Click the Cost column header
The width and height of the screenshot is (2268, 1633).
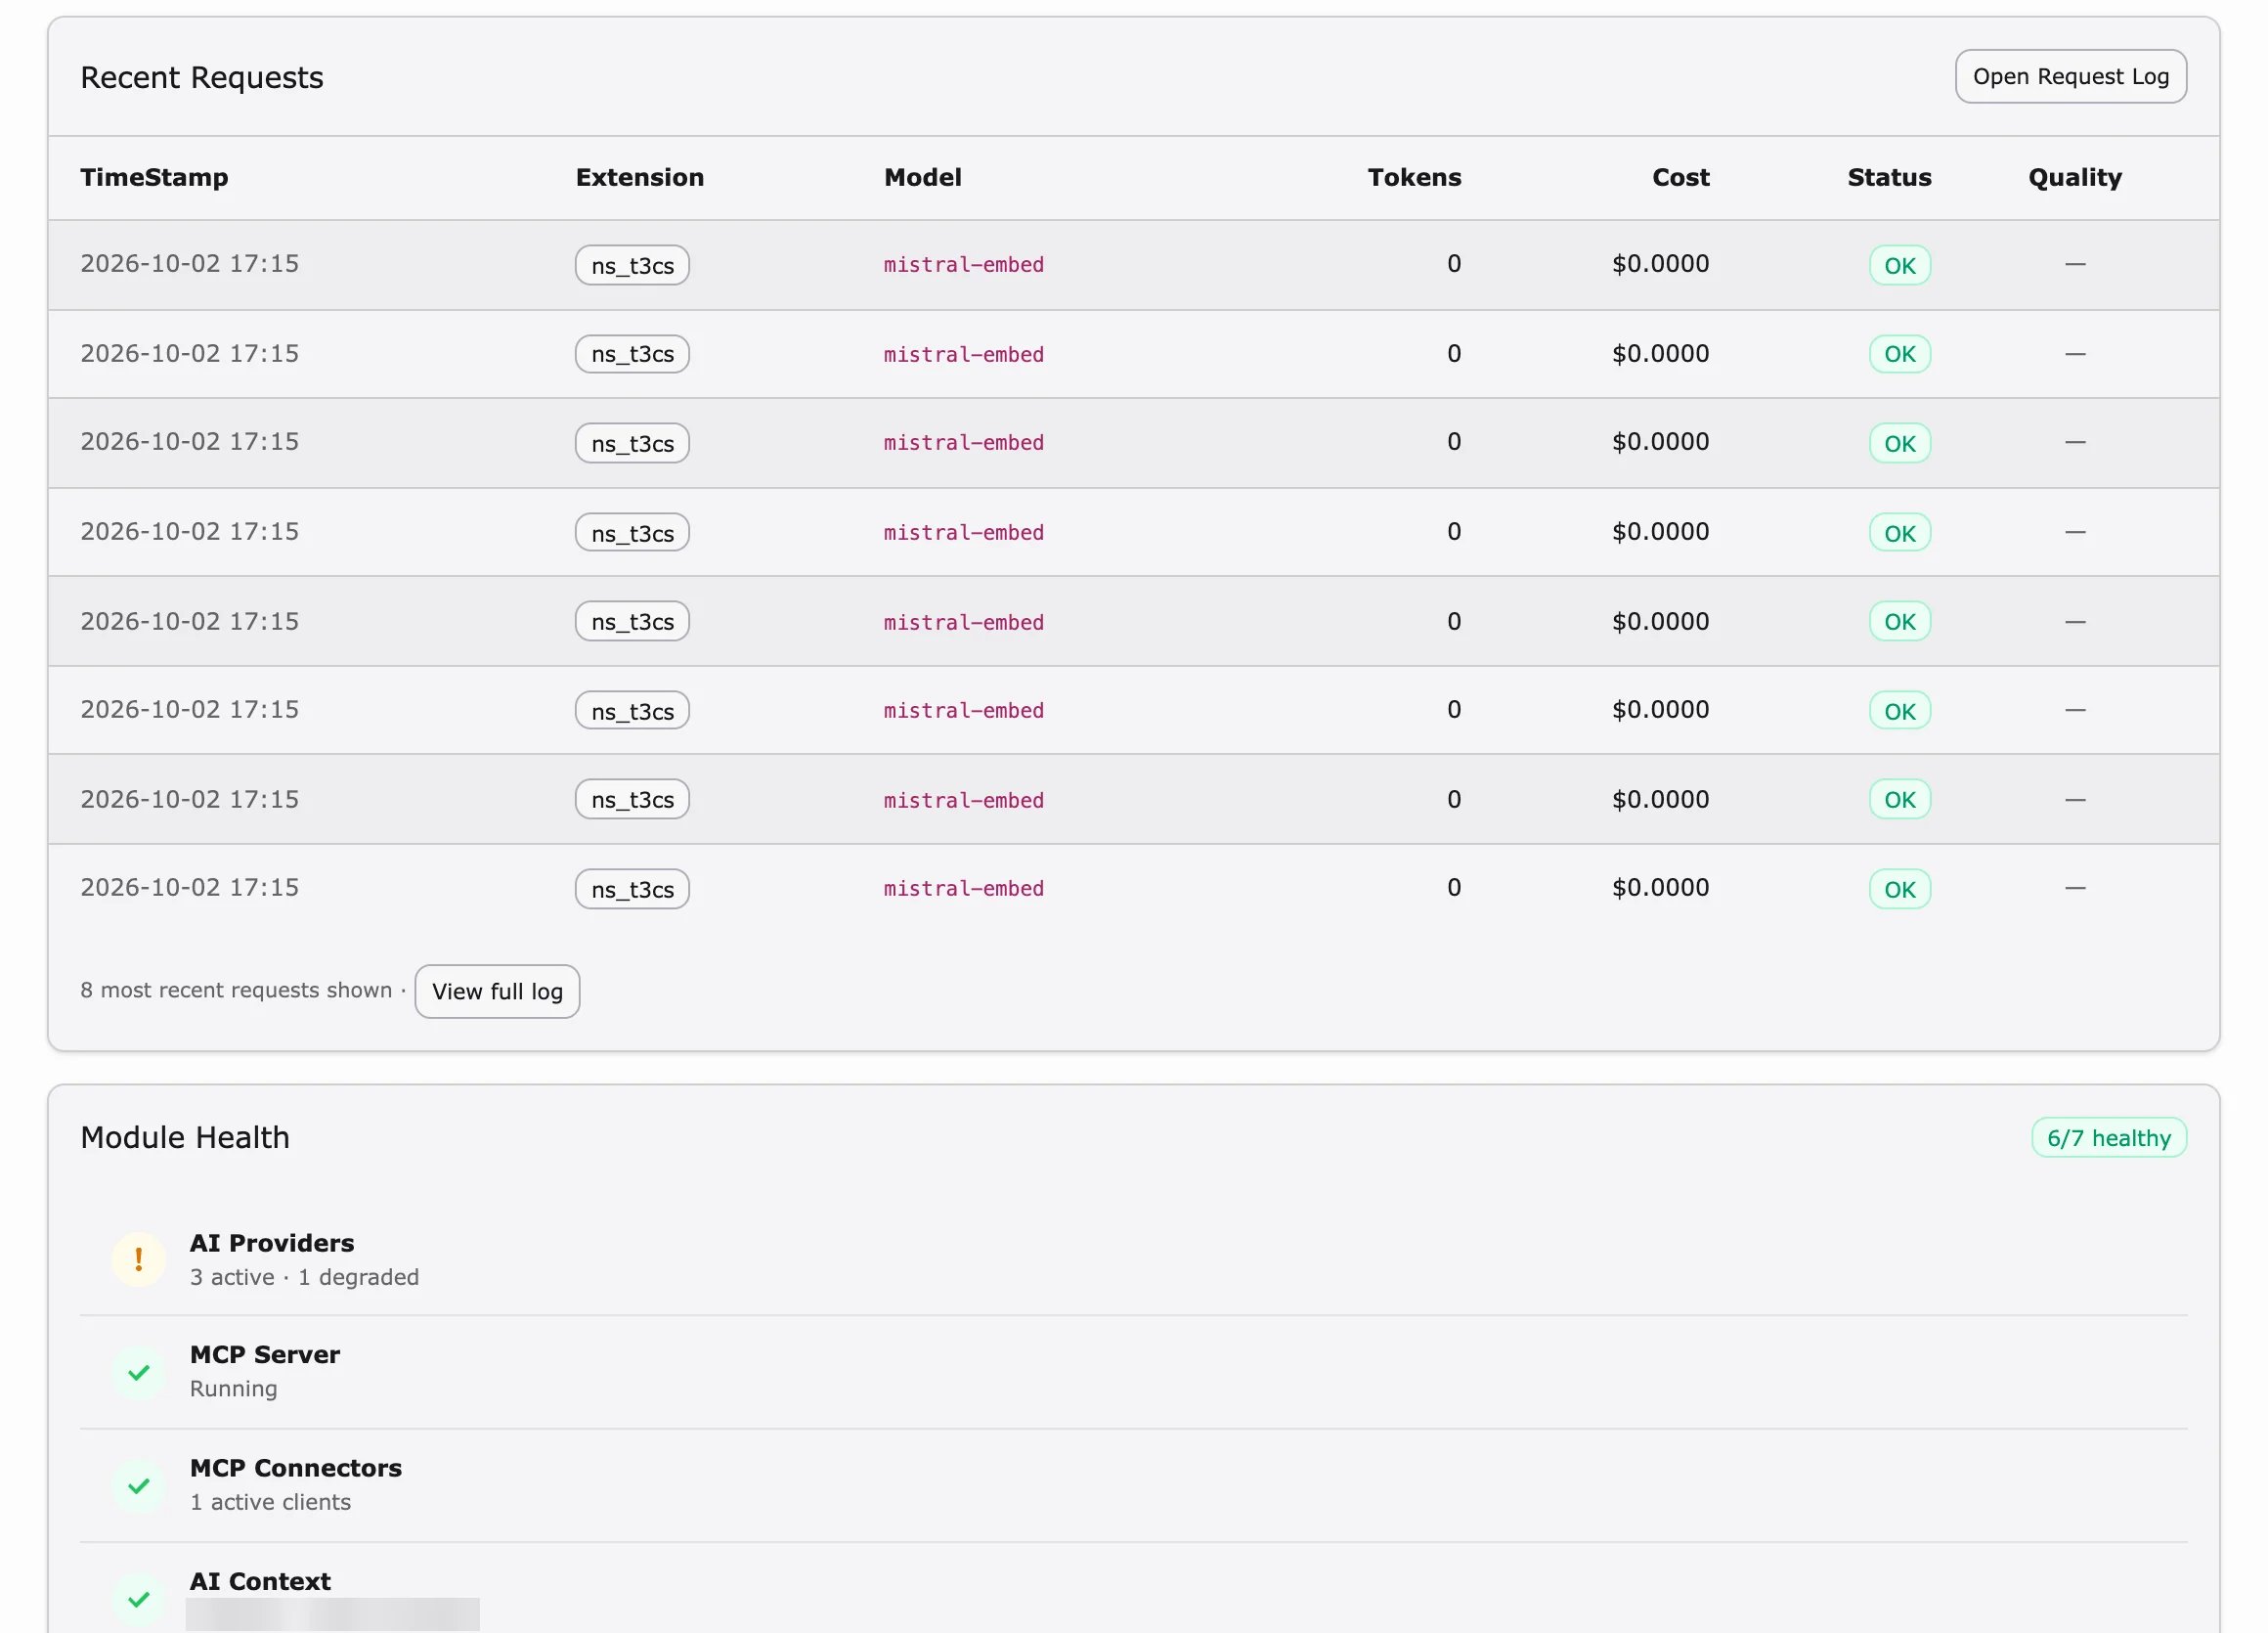pyautogui.click(x=1681, y=177)
